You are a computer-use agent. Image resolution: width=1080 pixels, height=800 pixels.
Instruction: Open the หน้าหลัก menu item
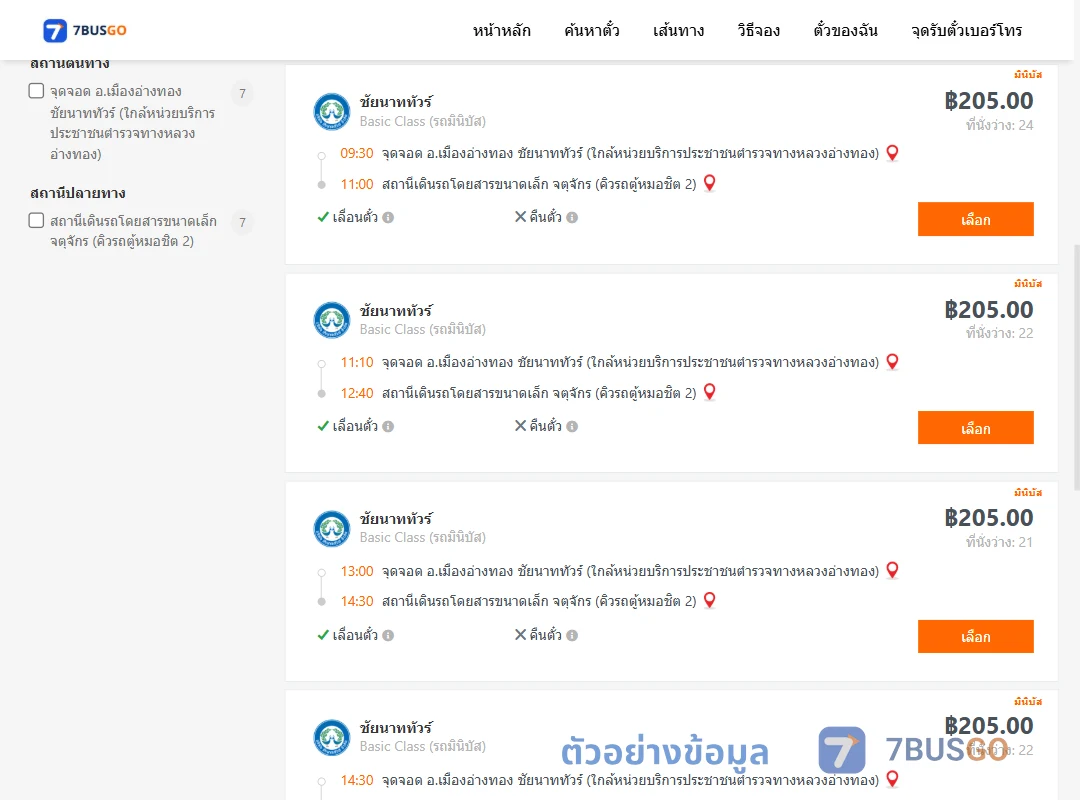501,30
